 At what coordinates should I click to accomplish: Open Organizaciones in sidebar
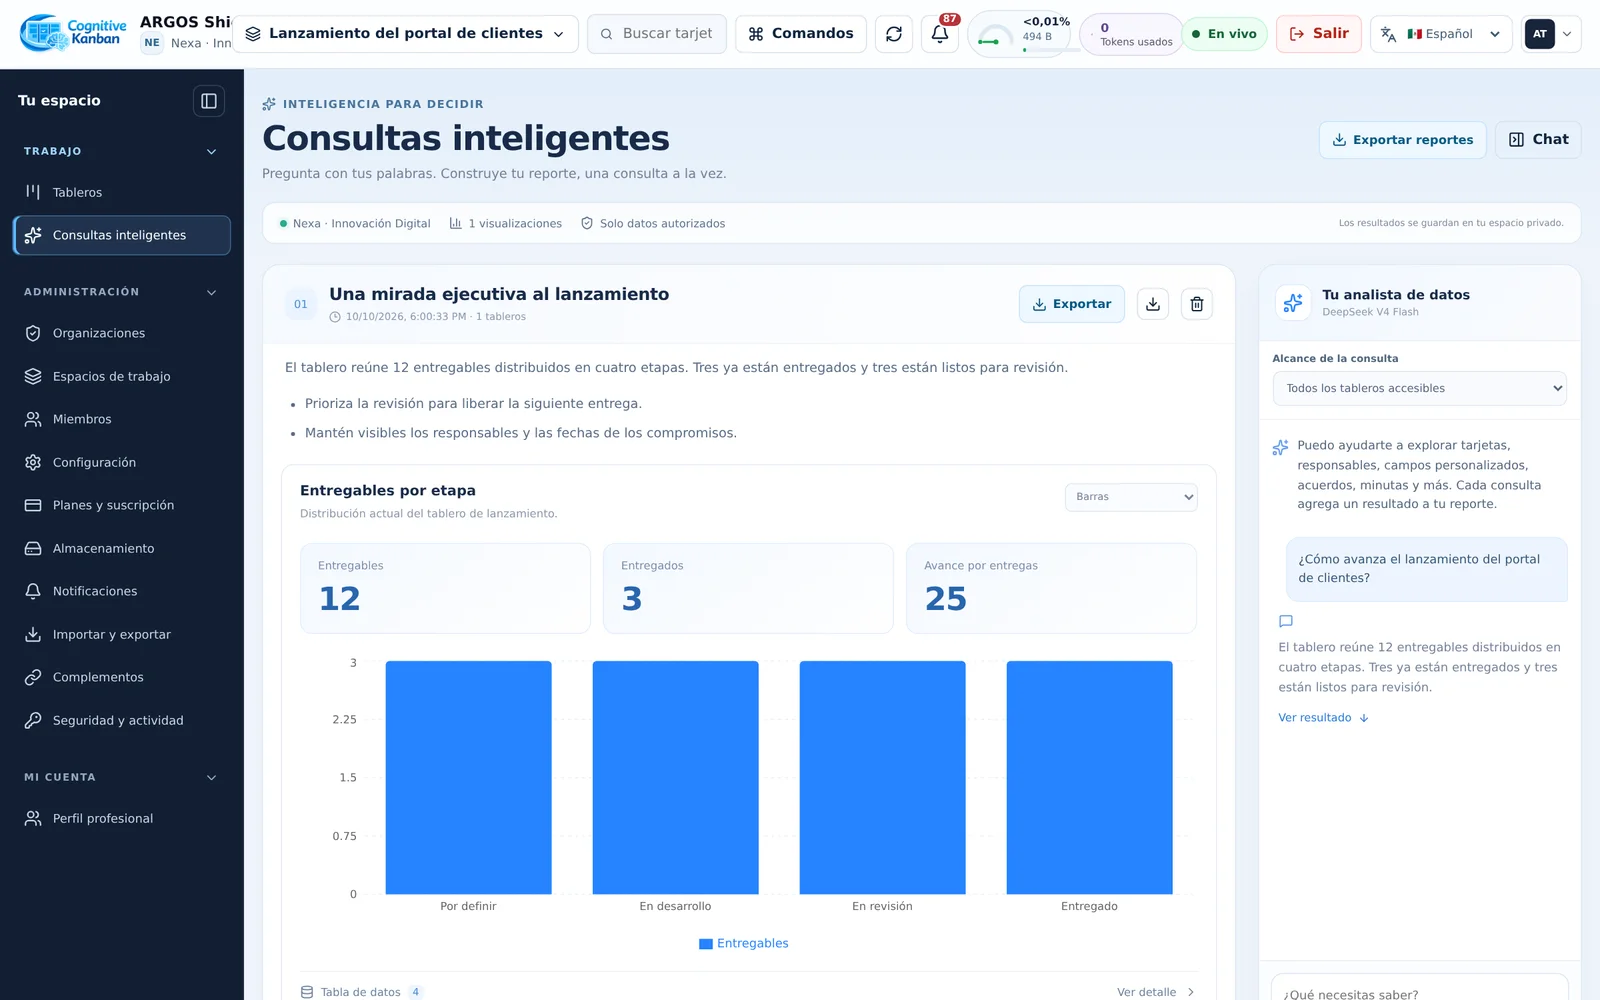click(x=122, y=333)
